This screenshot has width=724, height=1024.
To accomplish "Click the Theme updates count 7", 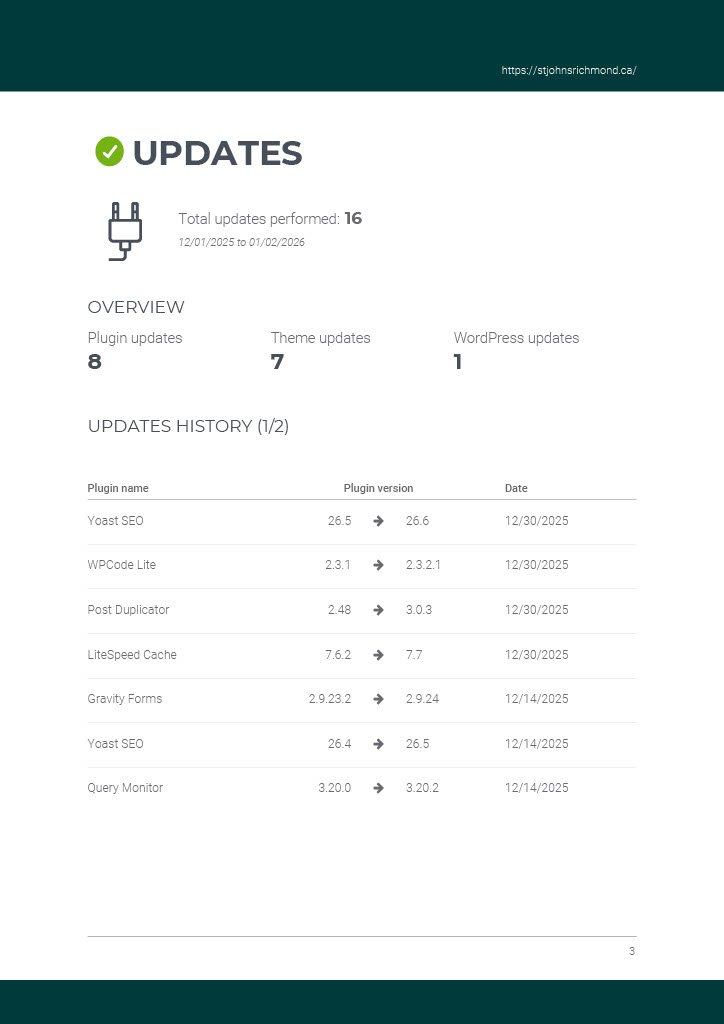I will click(277, 362).
